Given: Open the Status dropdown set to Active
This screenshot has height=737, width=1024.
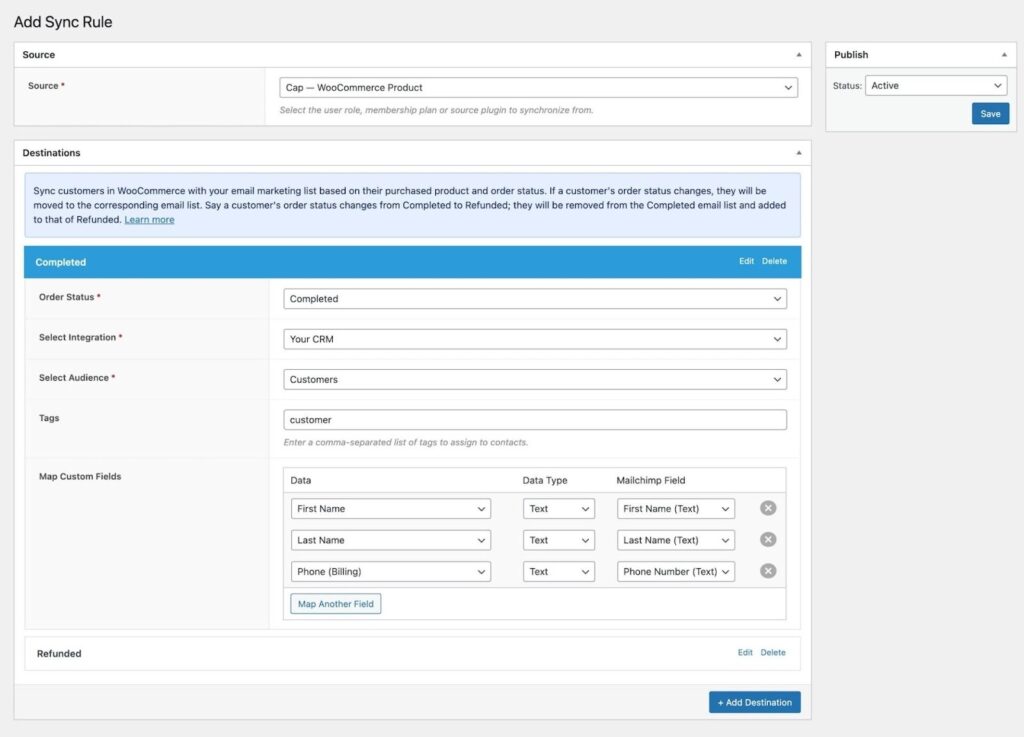Looking at the screenshot, I should (936, 85).
